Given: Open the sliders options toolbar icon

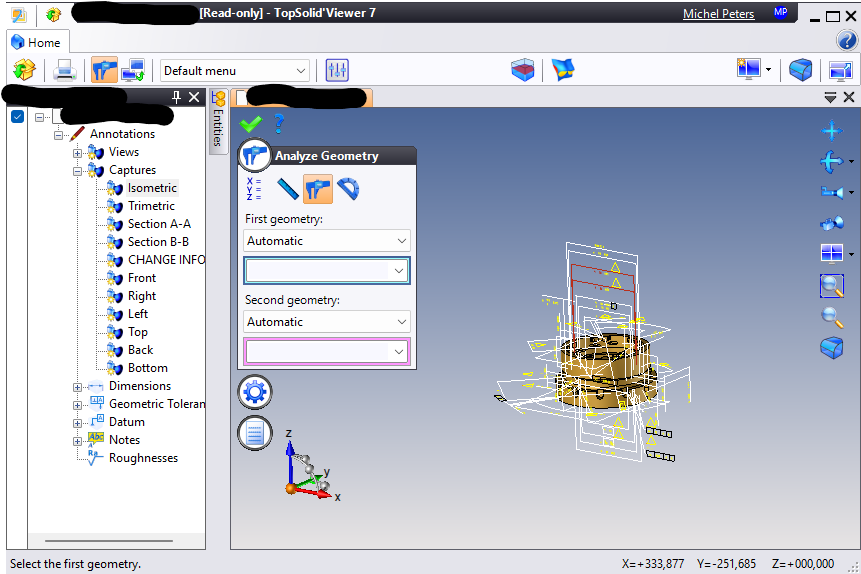Looking at the screenshot, I should pyautogui.click(x=337, y=70).
